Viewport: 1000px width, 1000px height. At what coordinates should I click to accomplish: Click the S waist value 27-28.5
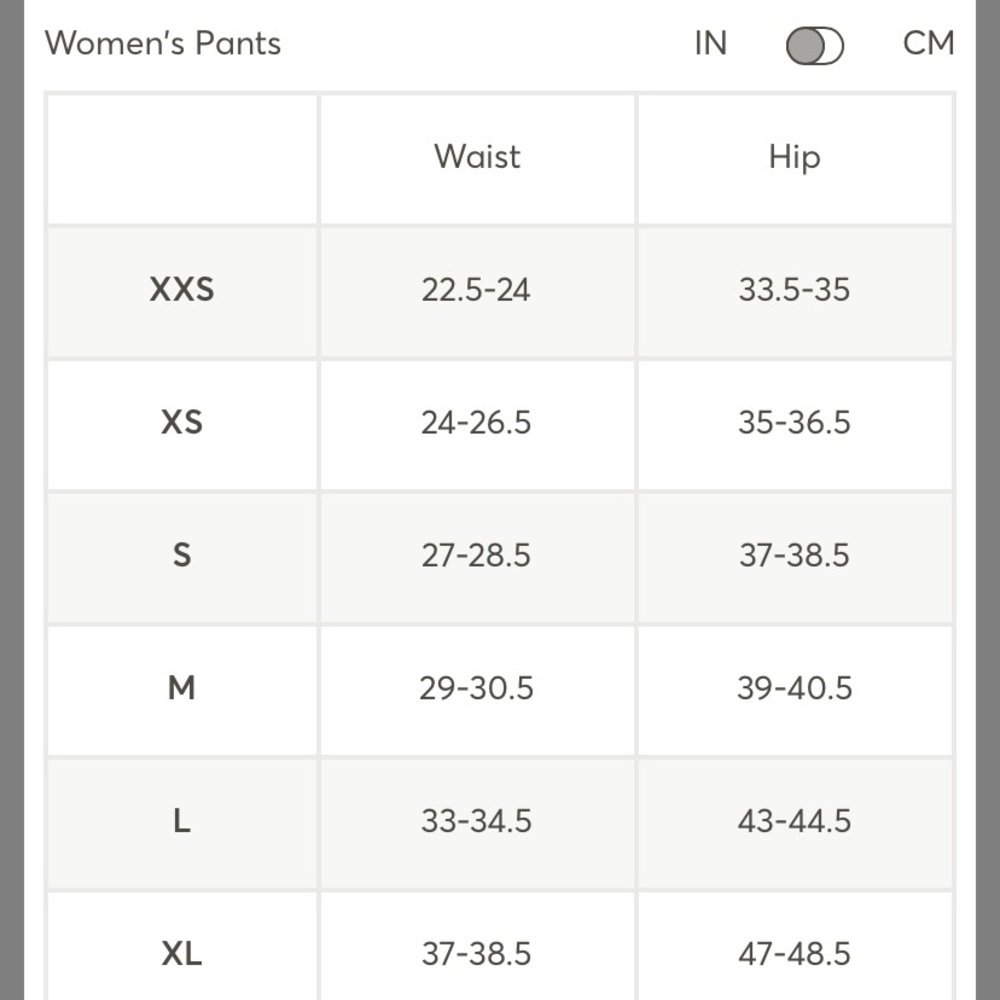click(476, 555)
